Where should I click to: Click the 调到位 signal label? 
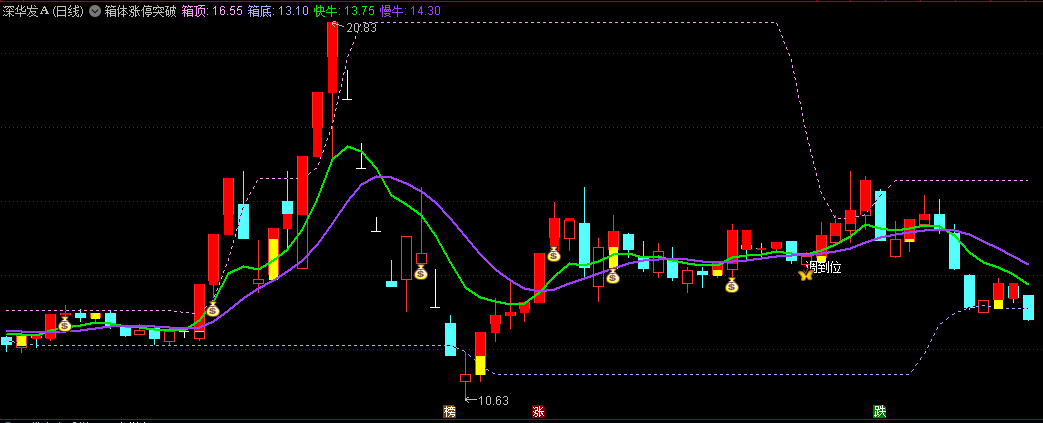point(823,267)
